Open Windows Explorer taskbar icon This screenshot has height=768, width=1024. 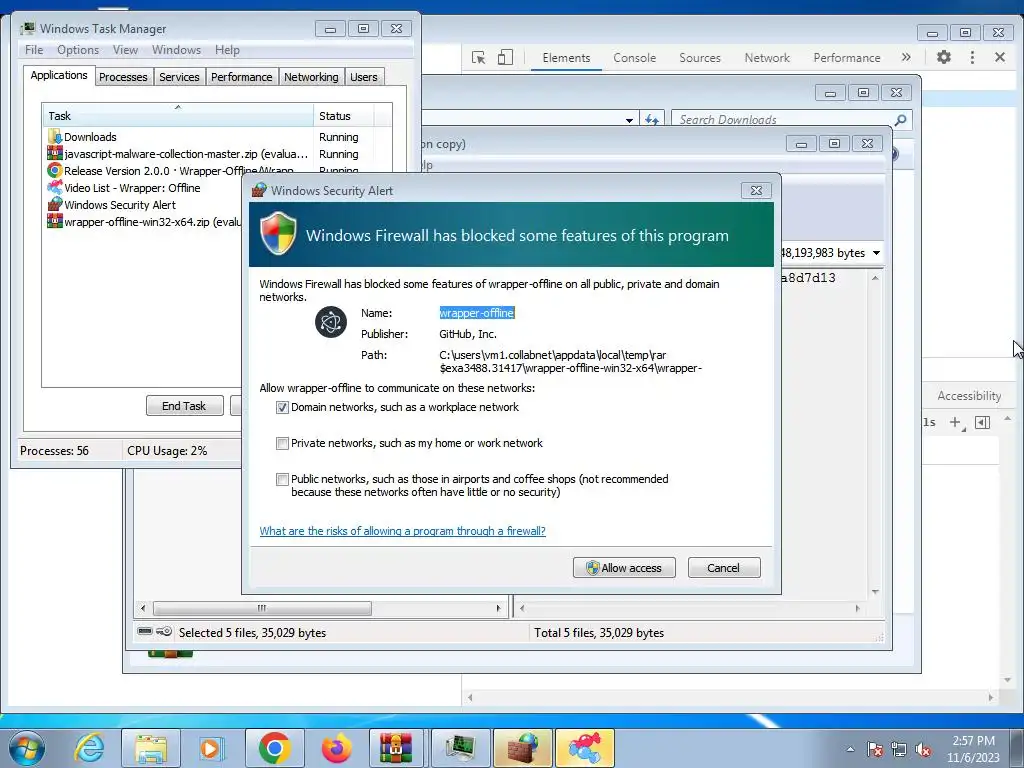[151, 748]
